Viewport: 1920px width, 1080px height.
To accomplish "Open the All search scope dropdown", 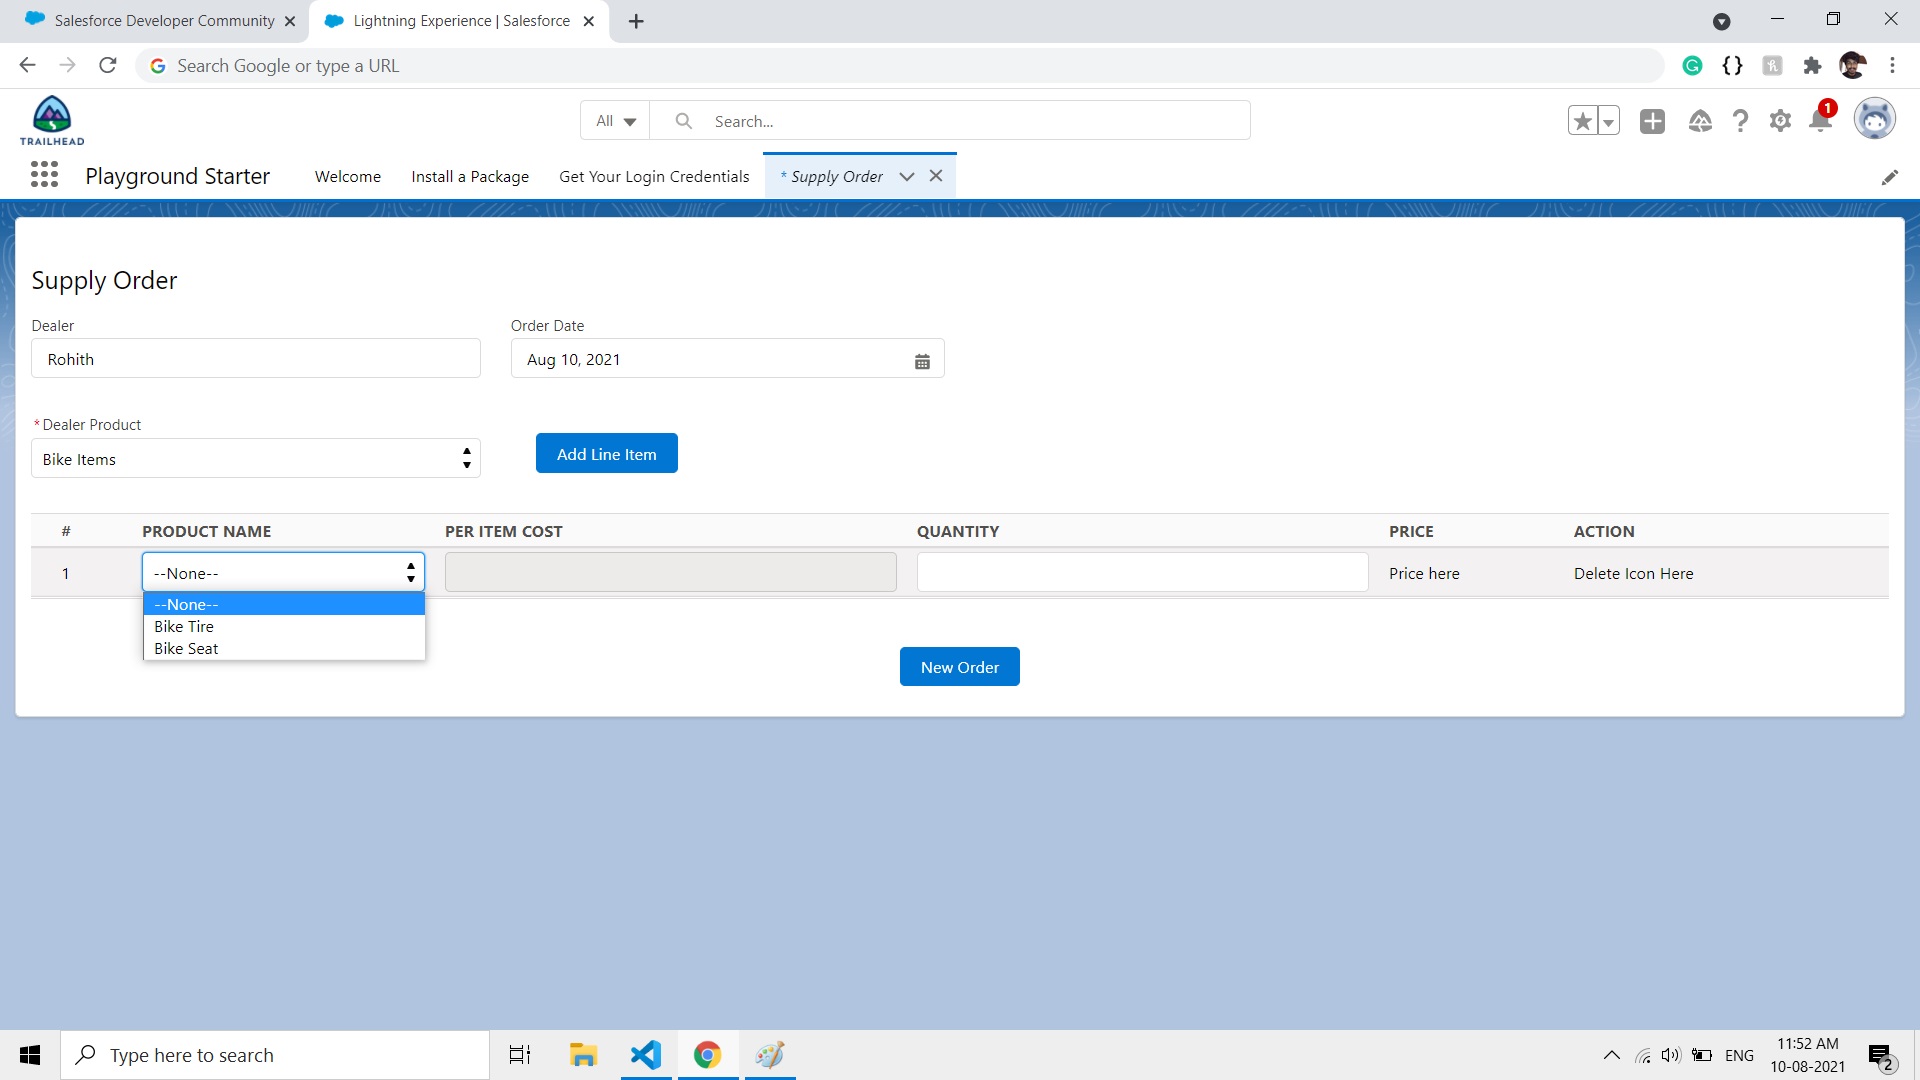I will [x=615, y=121].
